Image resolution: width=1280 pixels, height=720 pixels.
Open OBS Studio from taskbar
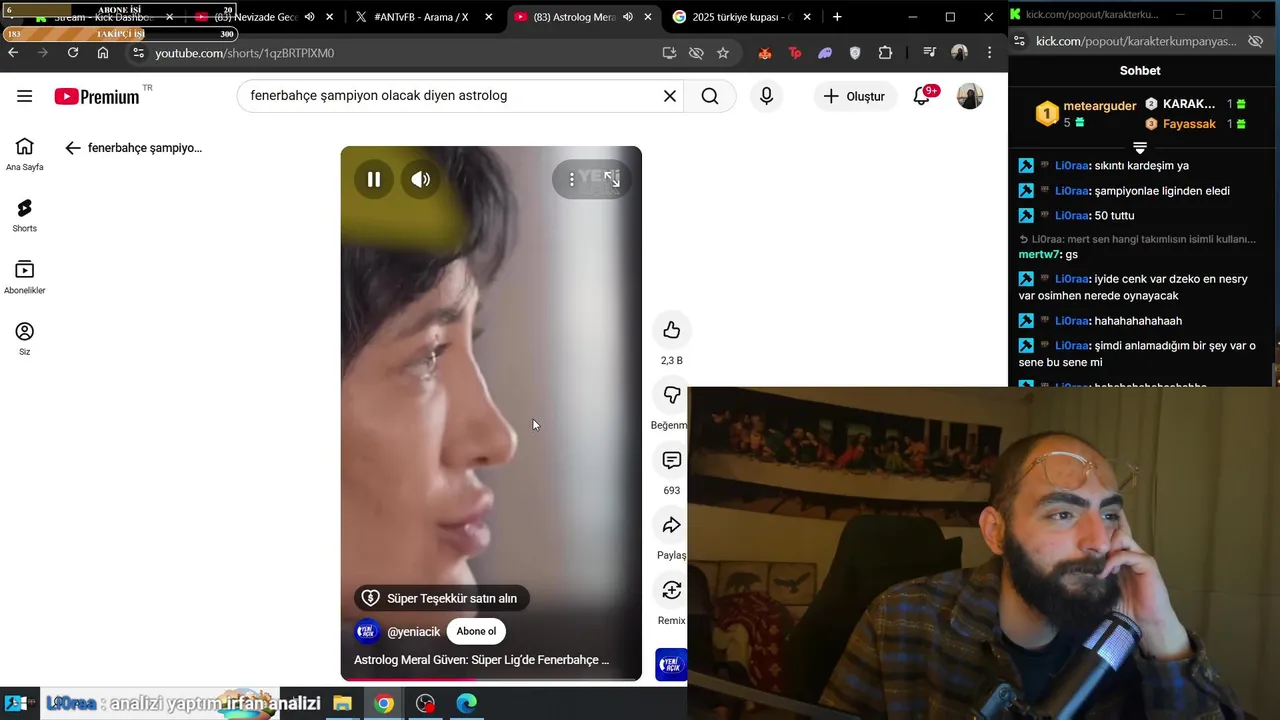click(426, 704)
